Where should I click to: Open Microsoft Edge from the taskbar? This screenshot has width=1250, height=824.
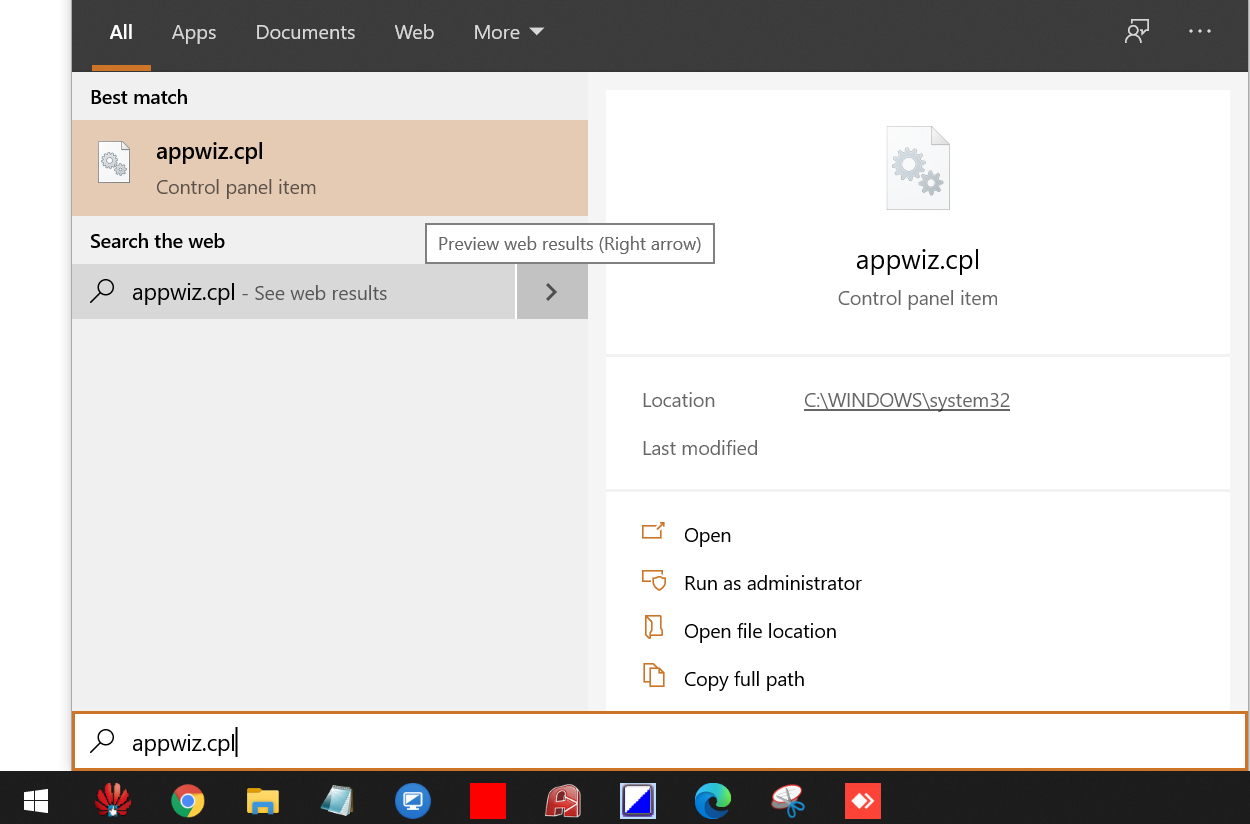coord(712,800)
